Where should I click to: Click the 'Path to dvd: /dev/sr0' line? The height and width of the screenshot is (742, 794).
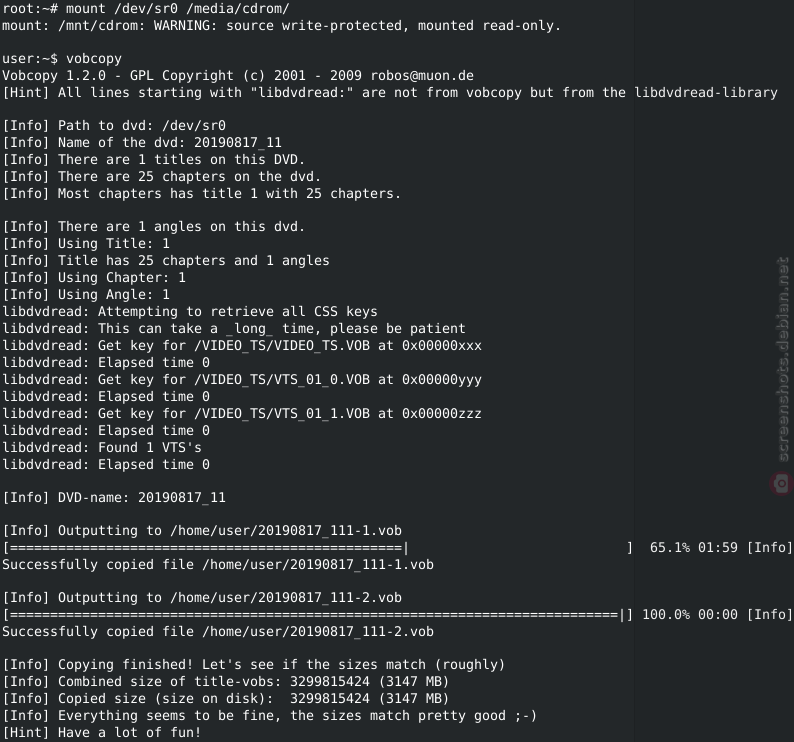click(x=114, y=126)
